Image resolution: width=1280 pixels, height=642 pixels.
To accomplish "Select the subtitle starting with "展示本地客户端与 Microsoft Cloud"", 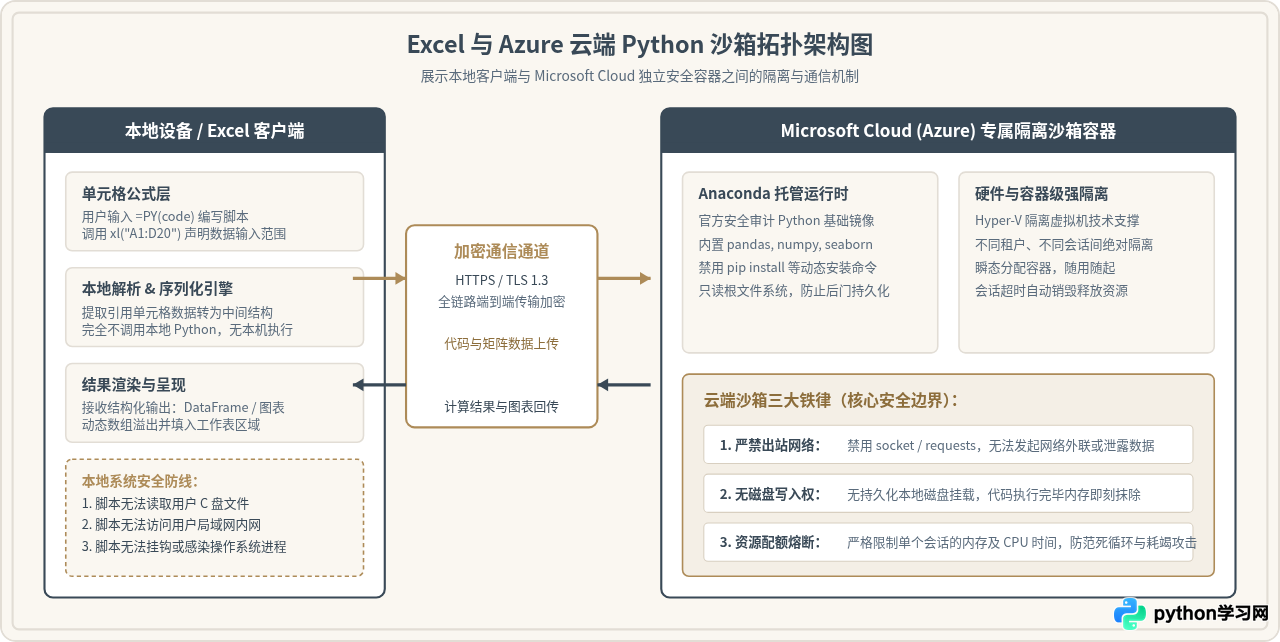I will pos(640,76).
